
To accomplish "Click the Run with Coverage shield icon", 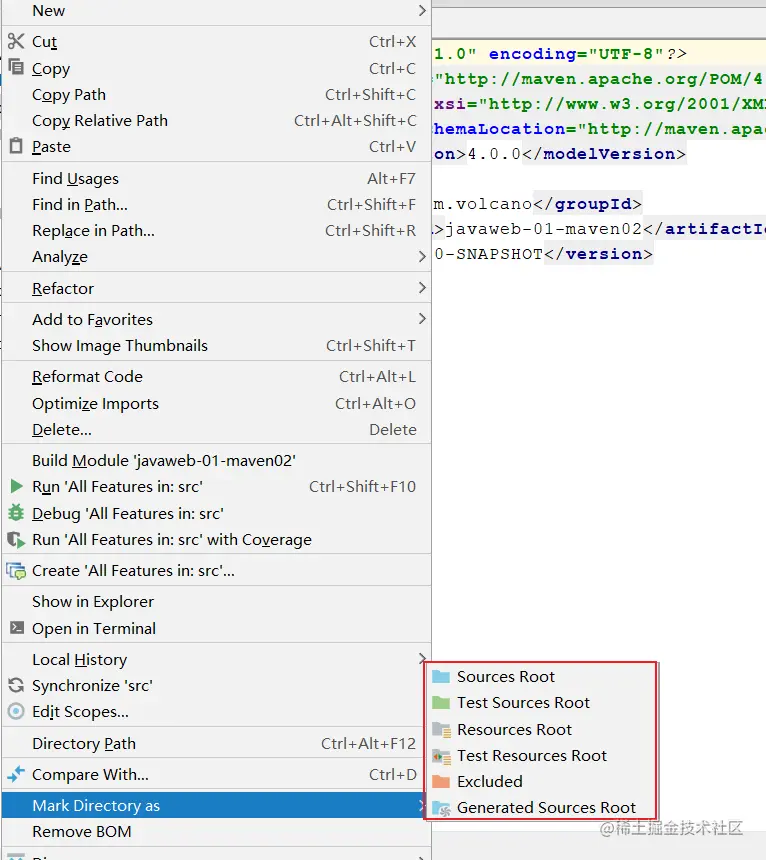I will click(16, 540).
